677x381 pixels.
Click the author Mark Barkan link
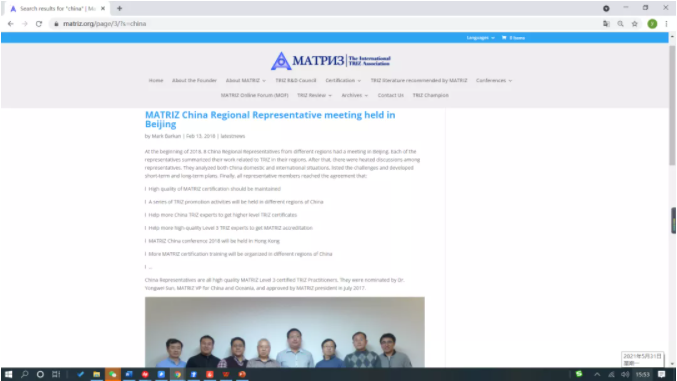tap(166, 136)
